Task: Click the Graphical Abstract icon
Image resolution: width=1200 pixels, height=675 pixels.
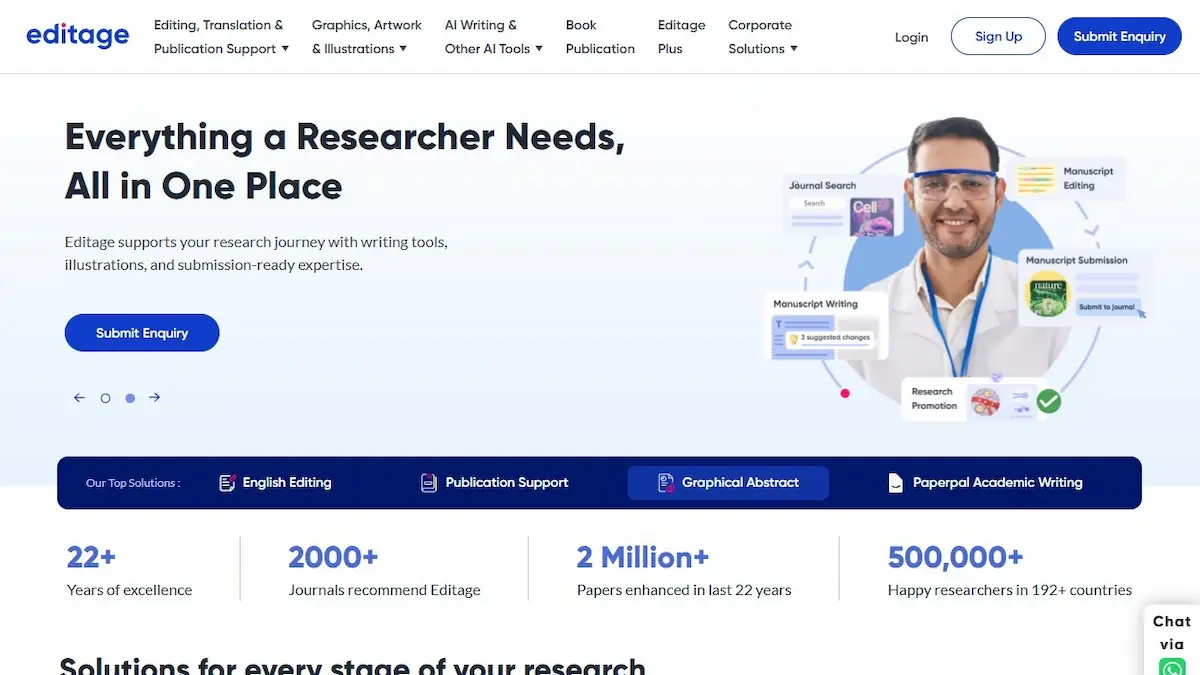Action: click(666, 482)
